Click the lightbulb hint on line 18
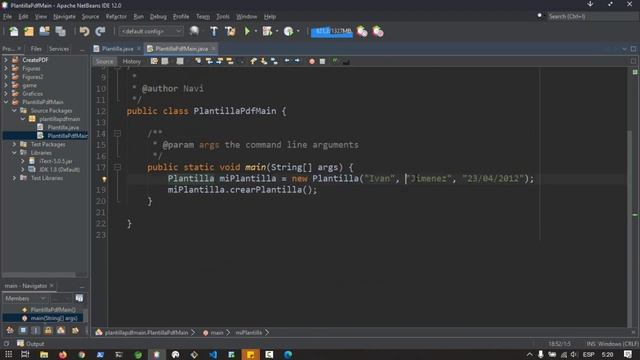 (104, 179)
